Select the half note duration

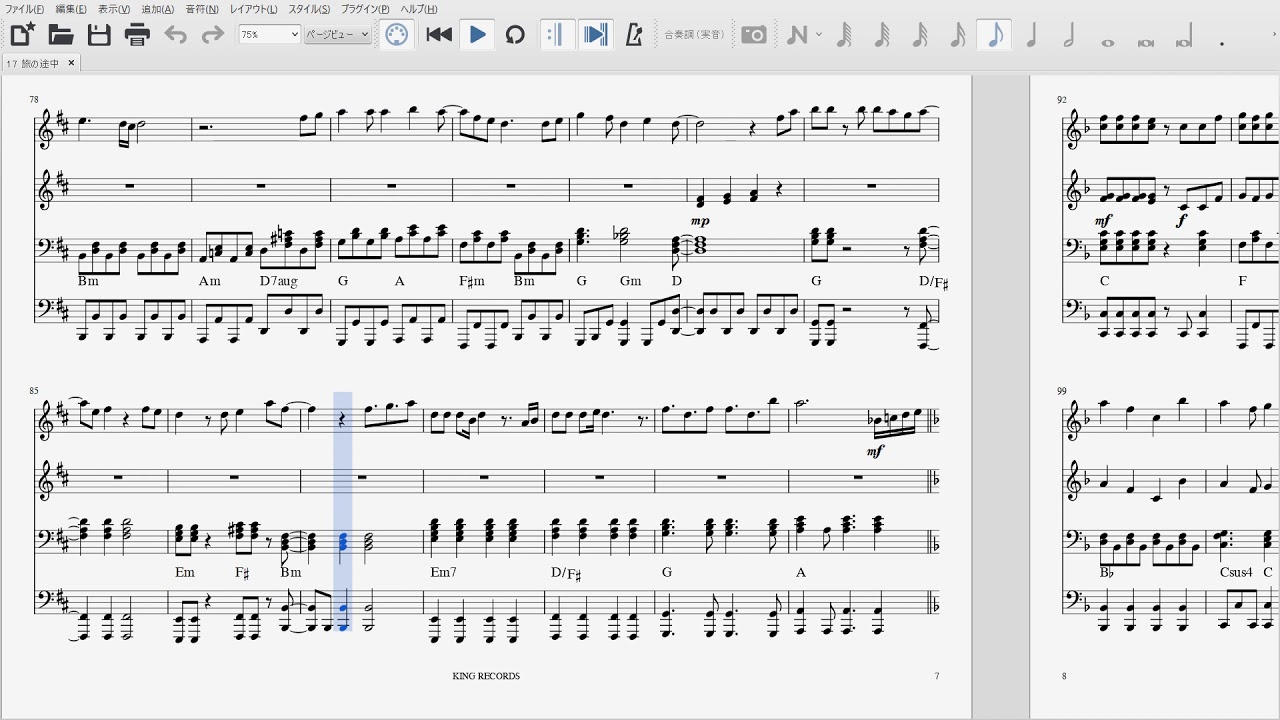click(x=1069, y=35)
